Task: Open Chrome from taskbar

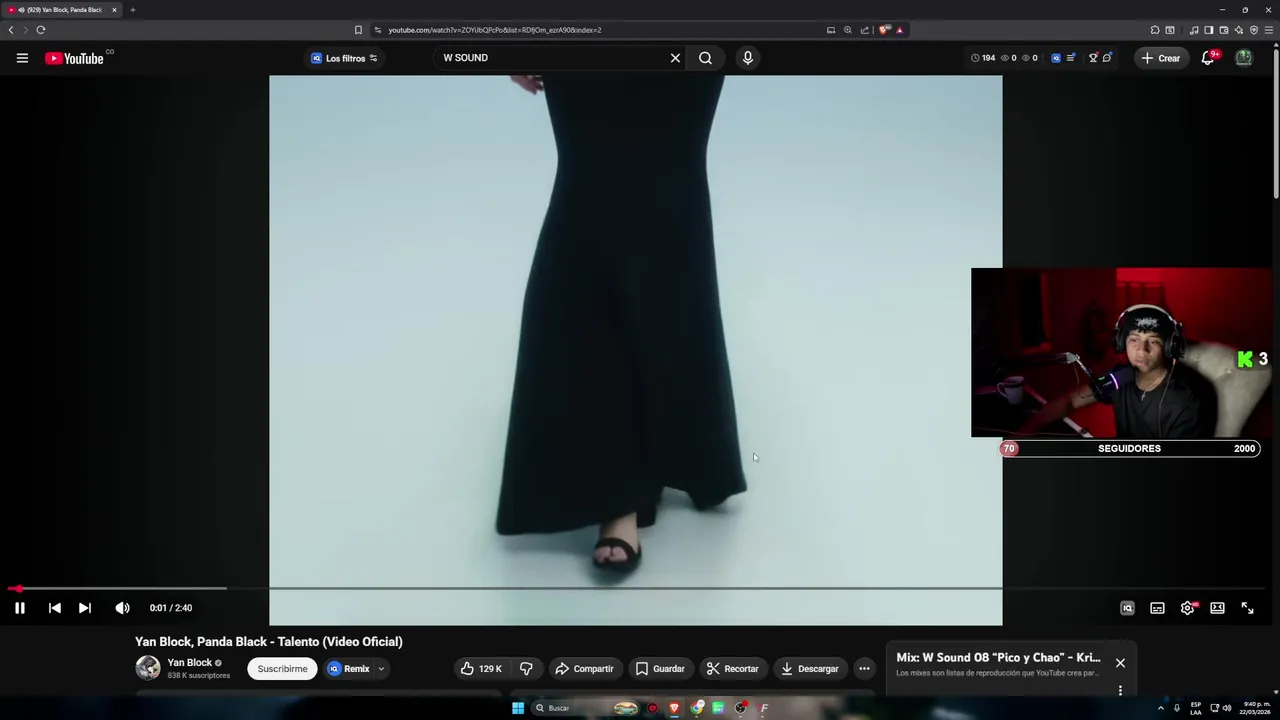Action: click(x=697, y=708)
